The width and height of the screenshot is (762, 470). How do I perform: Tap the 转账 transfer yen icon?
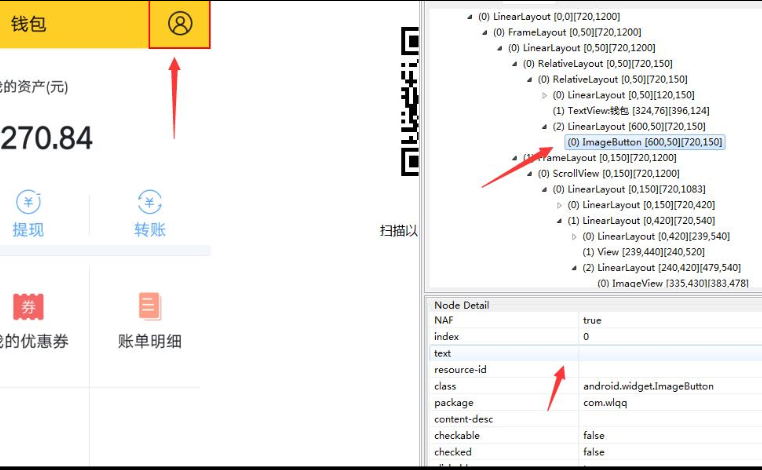tap(150, 203)
